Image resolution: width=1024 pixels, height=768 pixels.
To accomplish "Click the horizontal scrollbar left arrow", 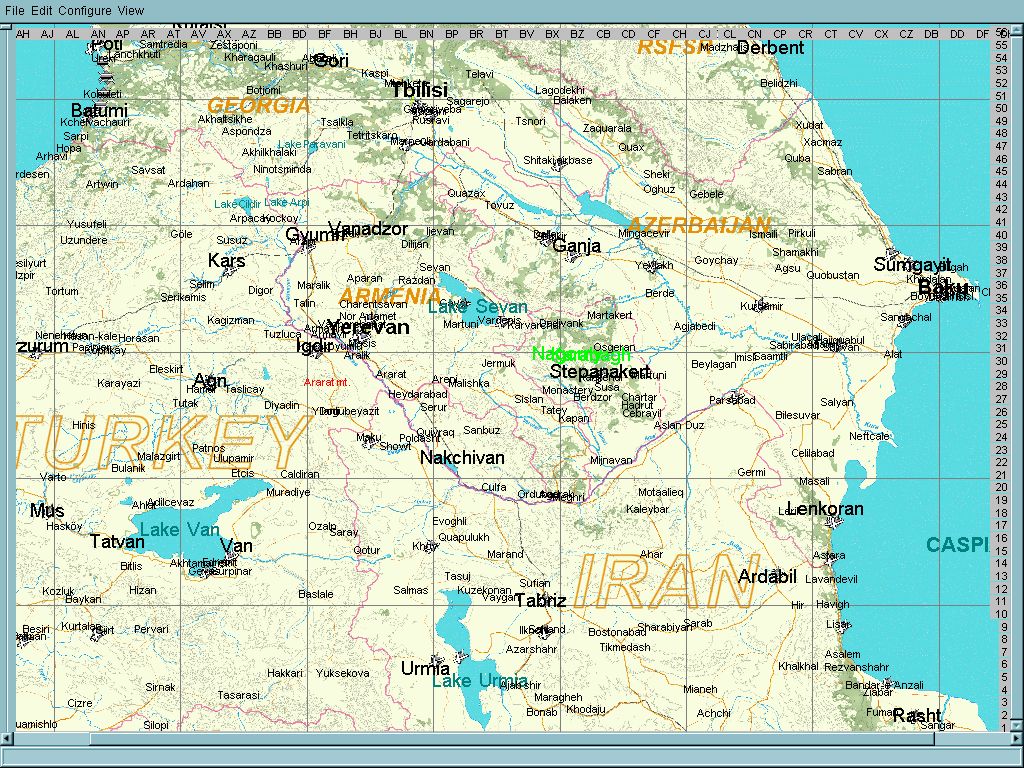I will (x=7, y=738).
